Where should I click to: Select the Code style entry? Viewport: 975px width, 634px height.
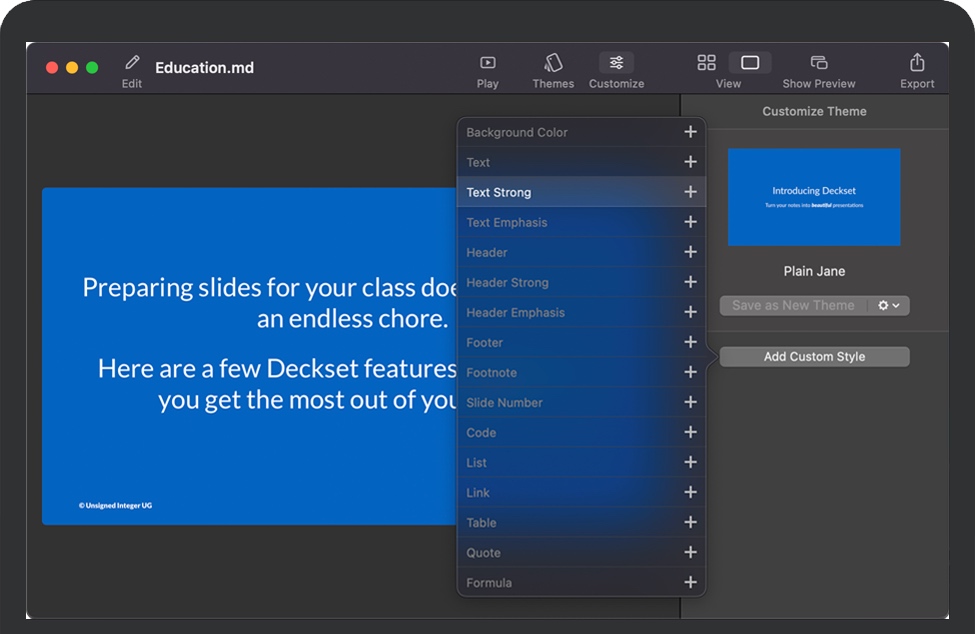tap(481, 432)
